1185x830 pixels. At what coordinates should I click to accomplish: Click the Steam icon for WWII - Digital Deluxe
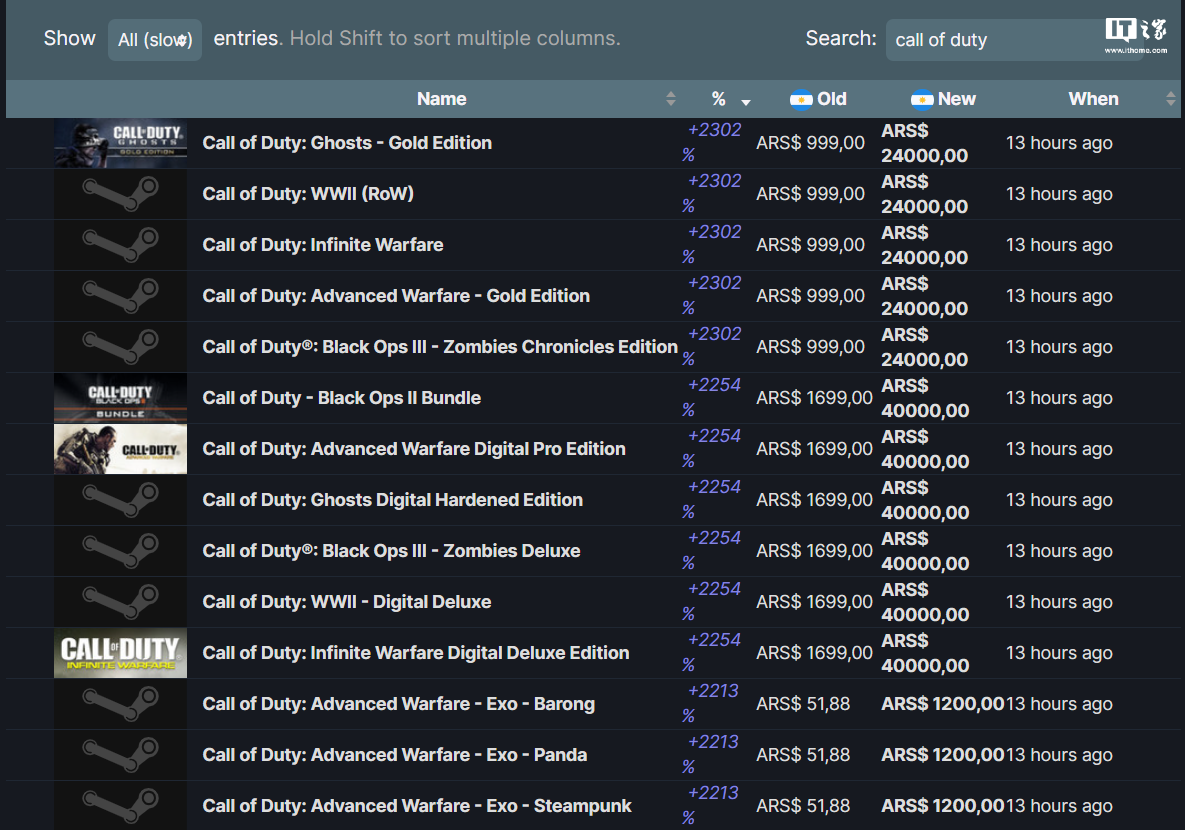pos(120,602)
